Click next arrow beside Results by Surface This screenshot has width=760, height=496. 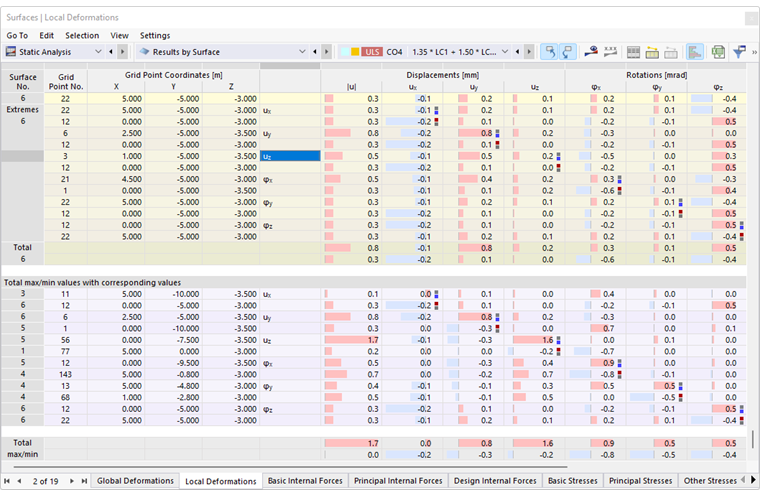coord(326,51)
